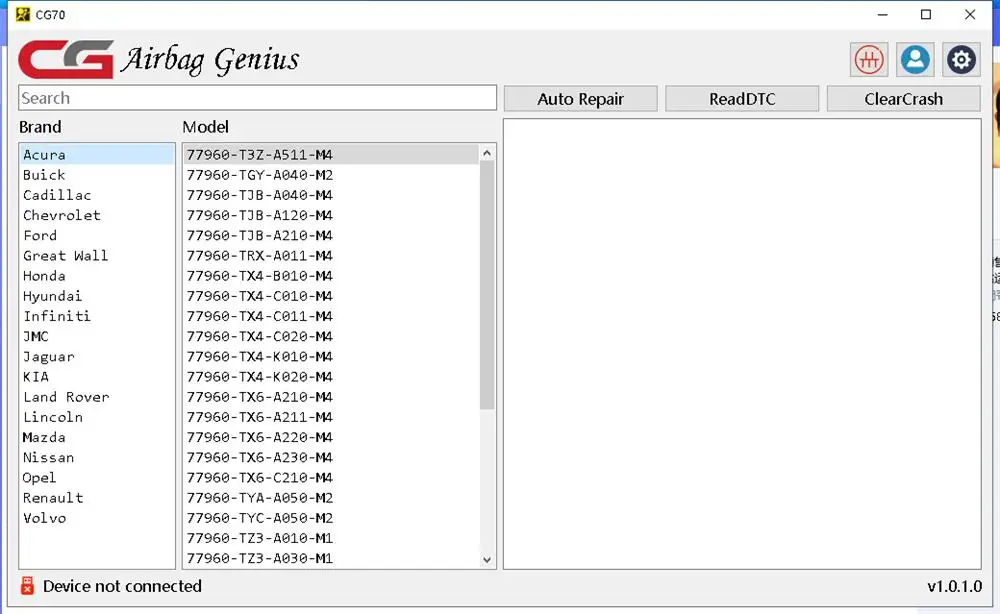1000x614 pixels.
Task: Select model 77960-TJB-A210-M4
Action: point(331,235)
